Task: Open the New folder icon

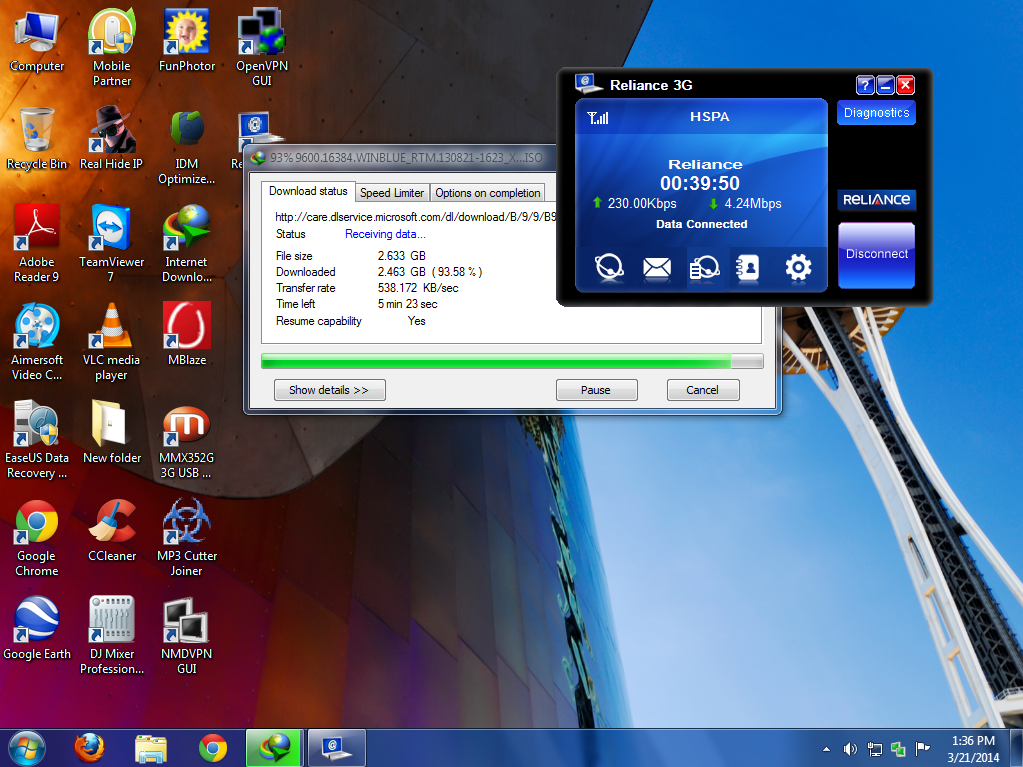Action: (x=112, y=433)
